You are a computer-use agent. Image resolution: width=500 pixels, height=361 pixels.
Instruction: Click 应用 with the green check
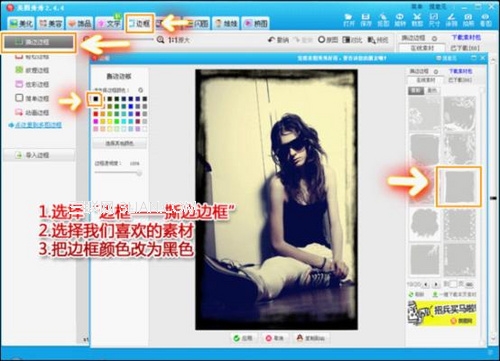pyautogui.click(x=243, y=338)
